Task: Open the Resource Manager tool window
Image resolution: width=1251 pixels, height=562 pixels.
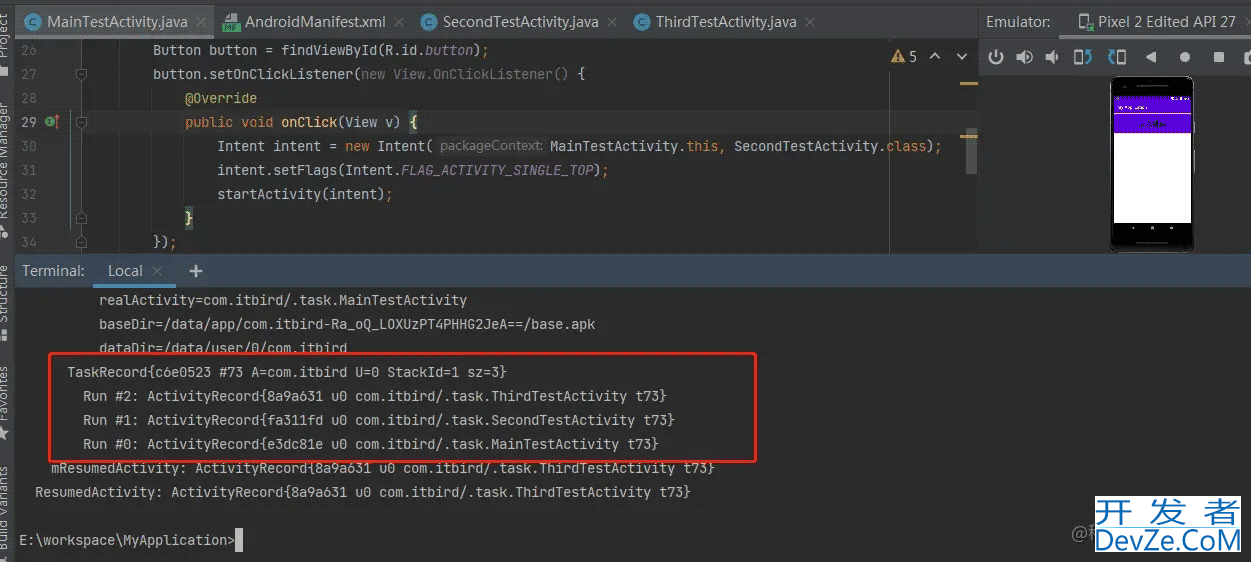Action: point(7,170)
